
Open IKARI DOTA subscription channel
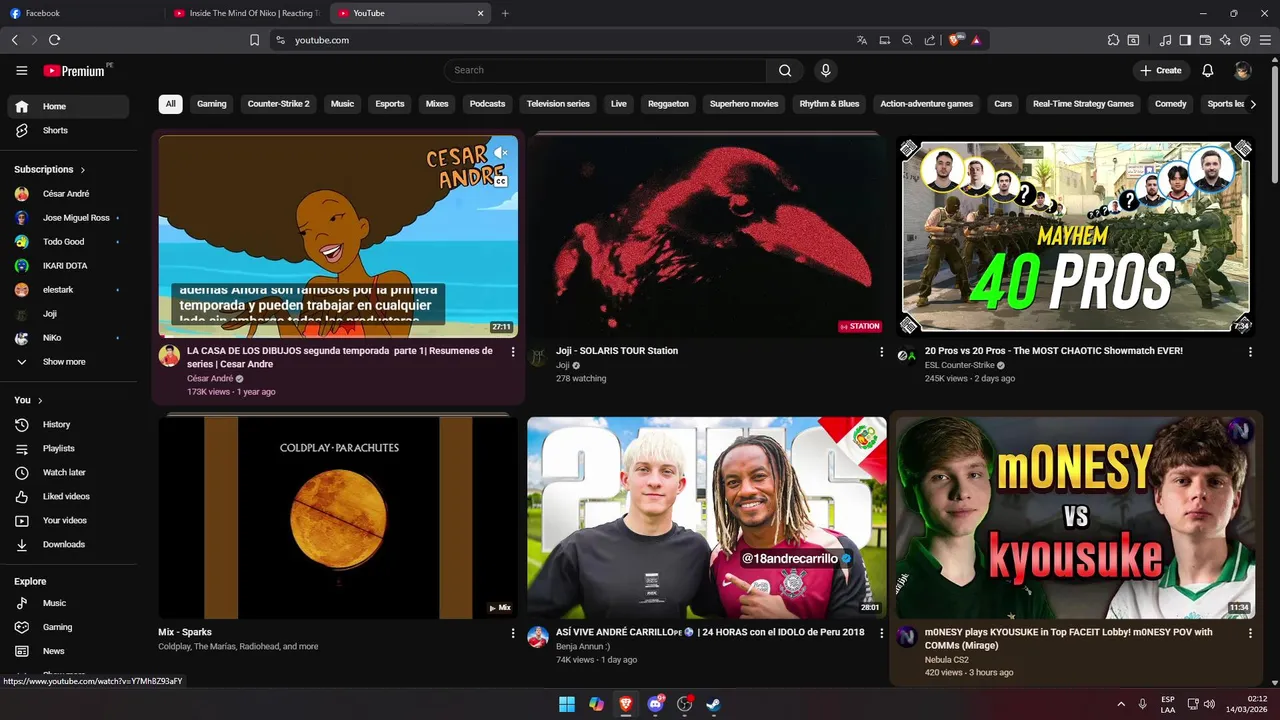click(69, 266)
